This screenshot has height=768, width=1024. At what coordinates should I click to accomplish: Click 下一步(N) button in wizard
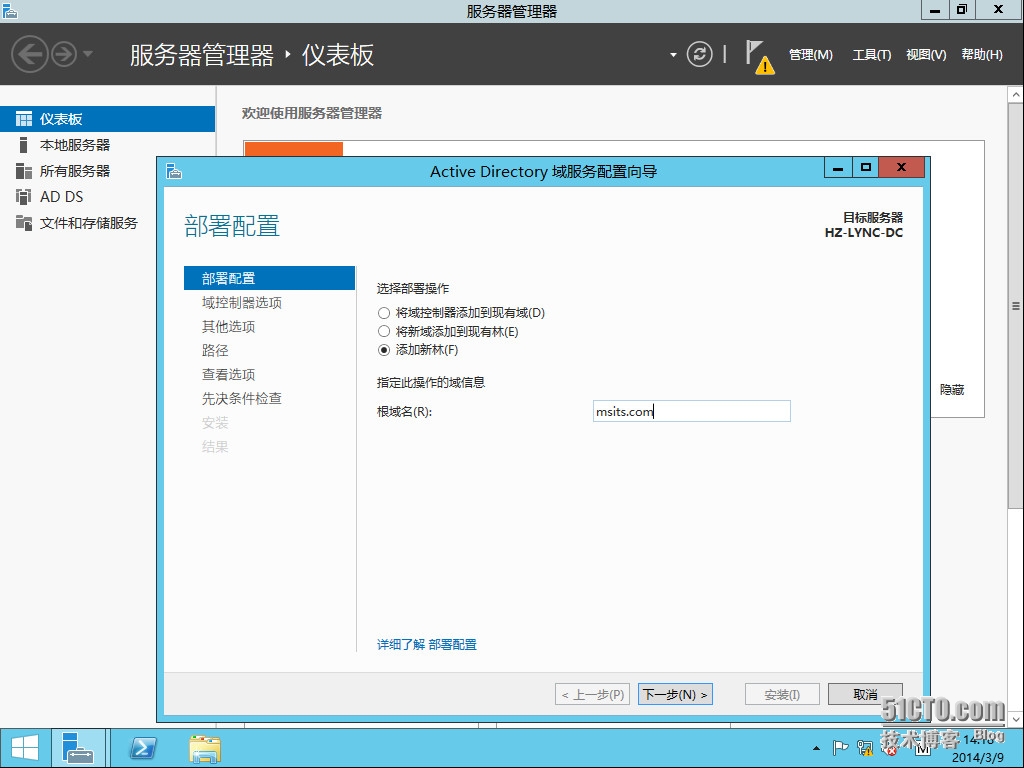pyautogui.click(x=675, y=694)
